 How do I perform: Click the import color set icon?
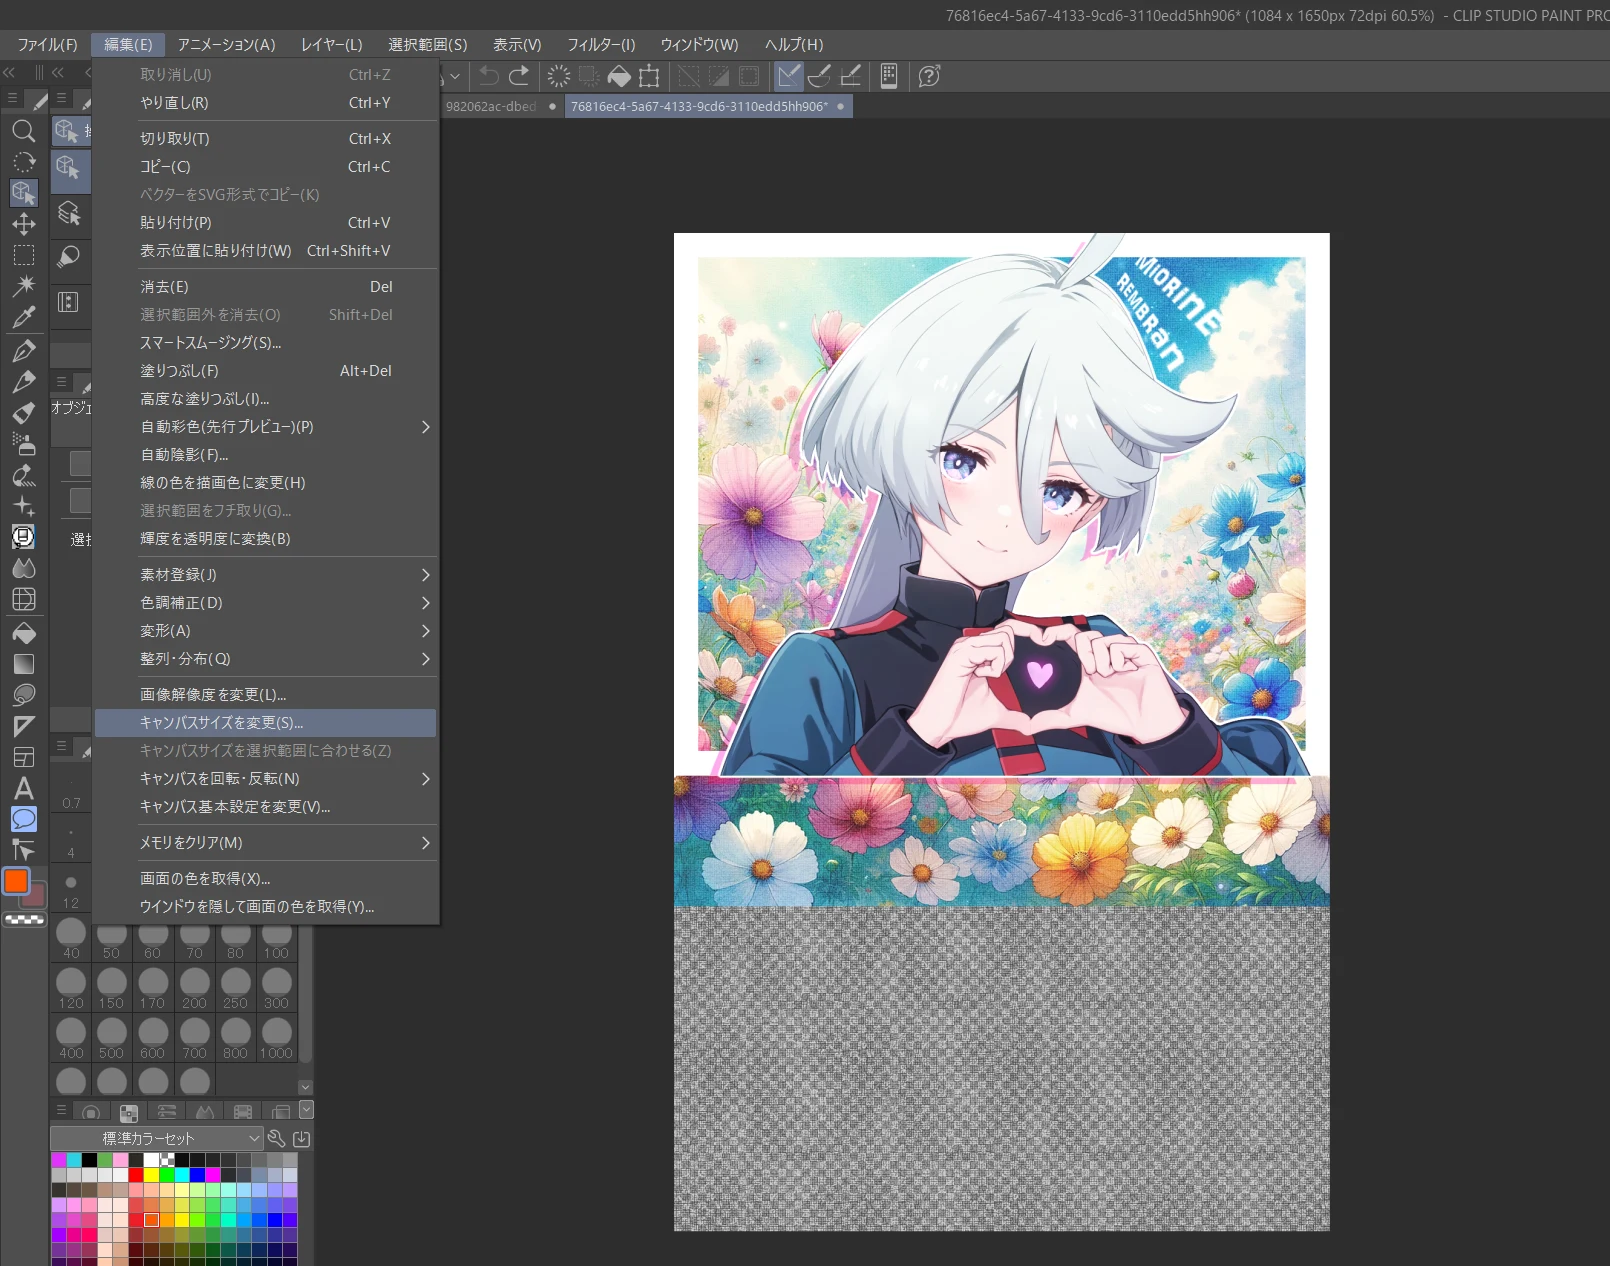click(x=301, y=1138)
